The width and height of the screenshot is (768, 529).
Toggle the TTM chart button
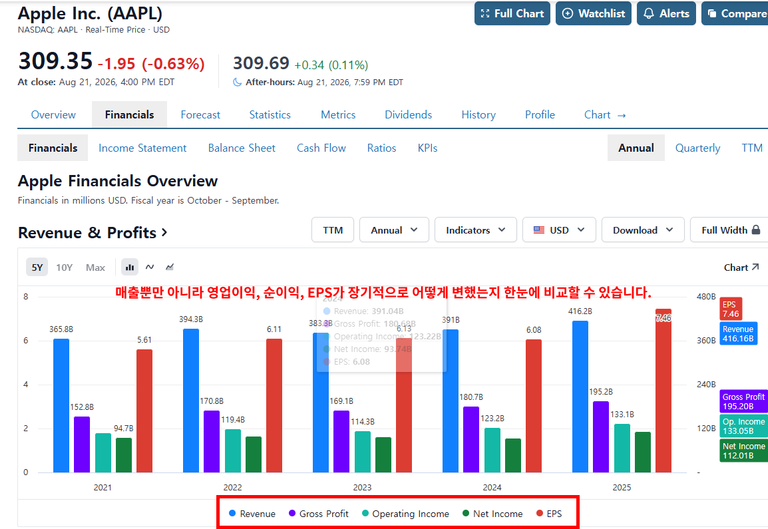click(333, 230)
